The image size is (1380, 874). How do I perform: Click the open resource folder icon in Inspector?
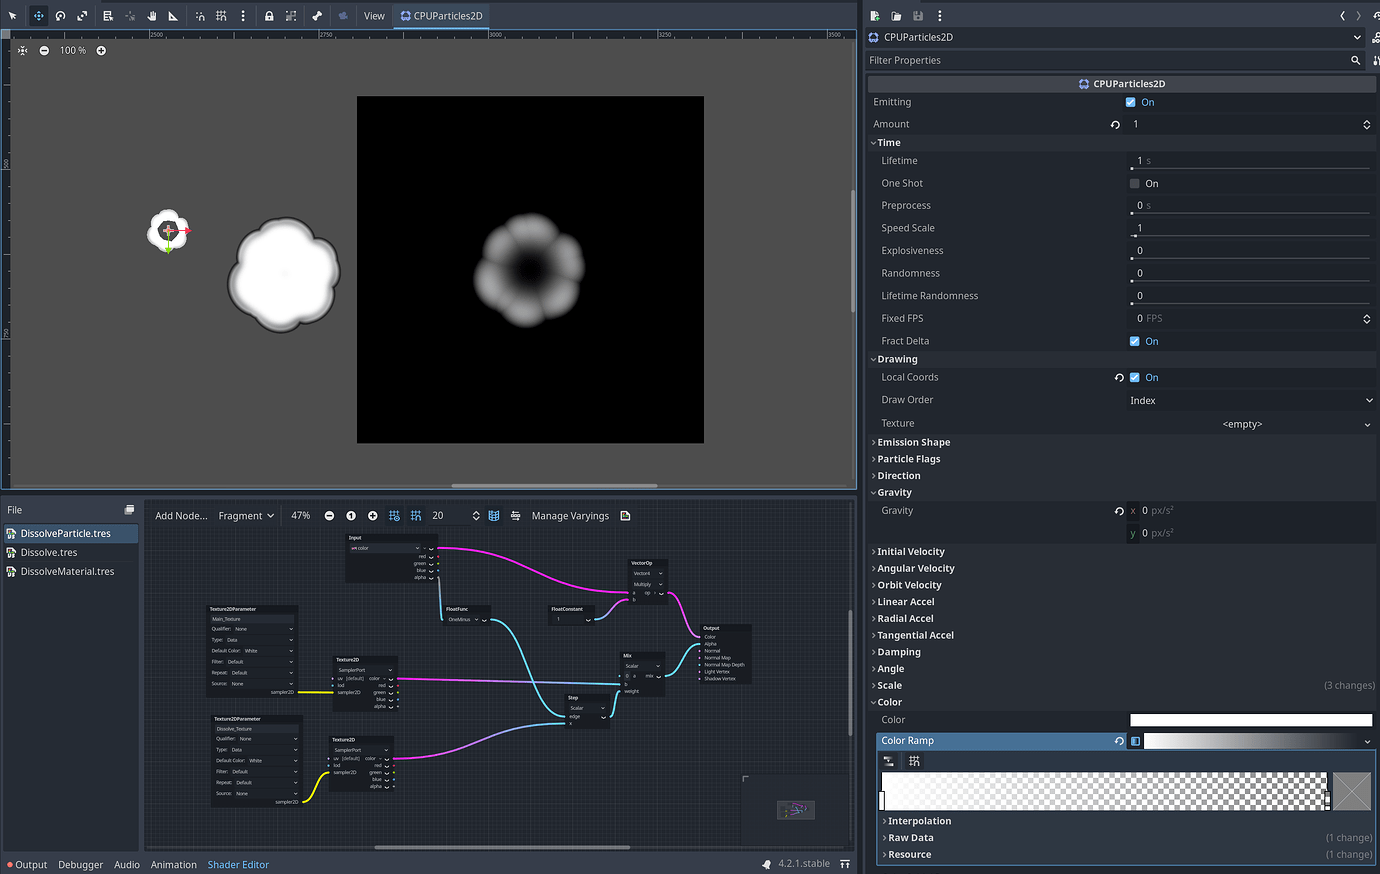point(896,16)
